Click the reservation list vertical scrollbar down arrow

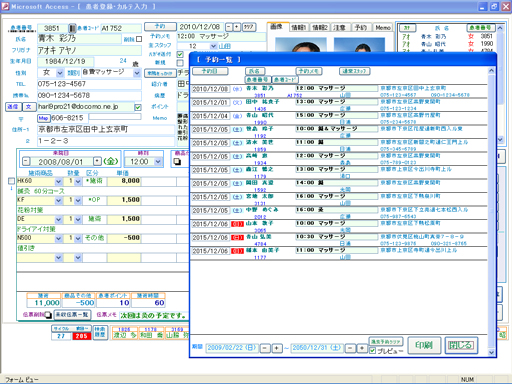[491, 352]
